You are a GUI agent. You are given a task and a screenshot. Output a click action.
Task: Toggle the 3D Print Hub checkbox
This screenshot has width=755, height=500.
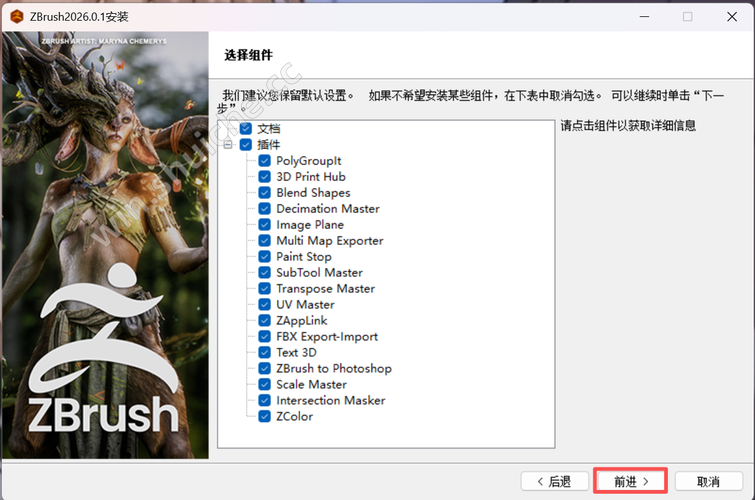pyautogui.click(x=264, y=176)
